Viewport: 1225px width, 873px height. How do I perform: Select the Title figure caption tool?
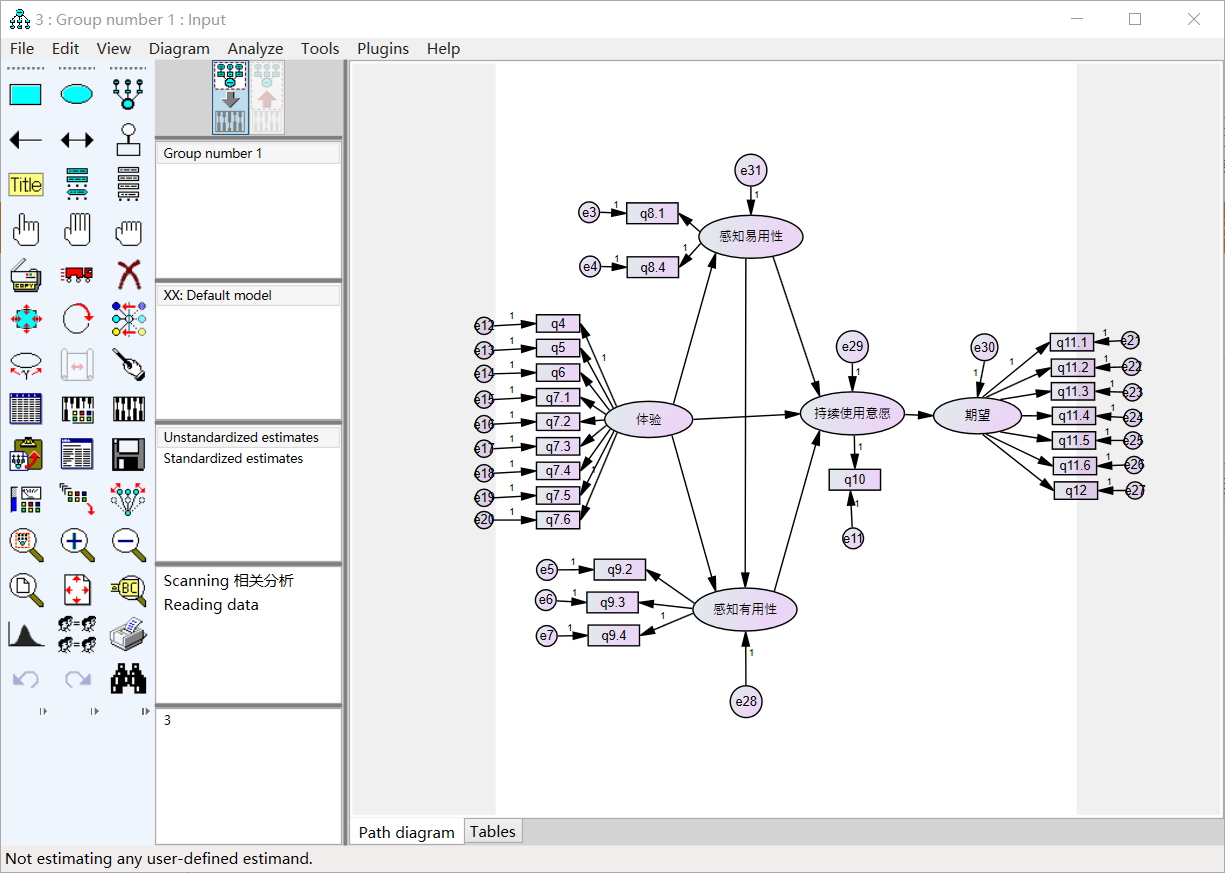point(25,185)
